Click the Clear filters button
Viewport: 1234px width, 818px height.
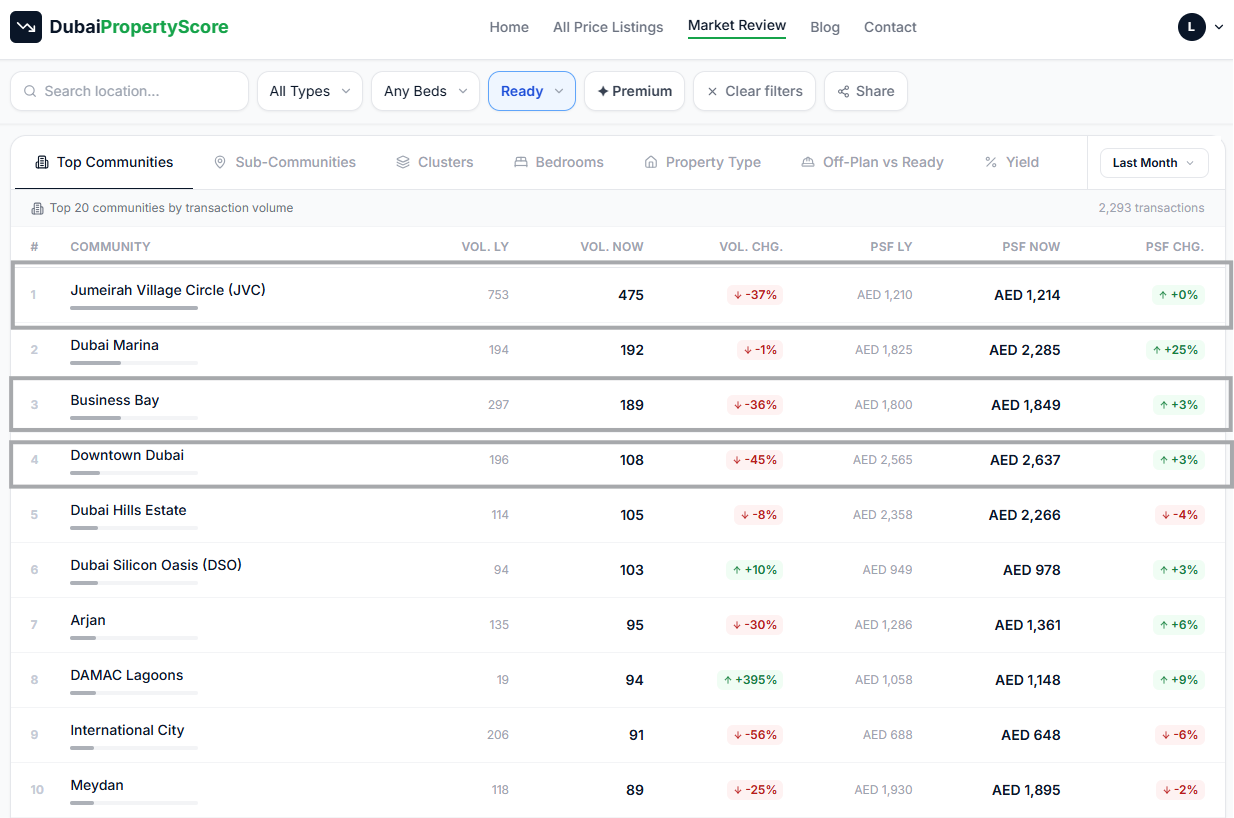754,91
